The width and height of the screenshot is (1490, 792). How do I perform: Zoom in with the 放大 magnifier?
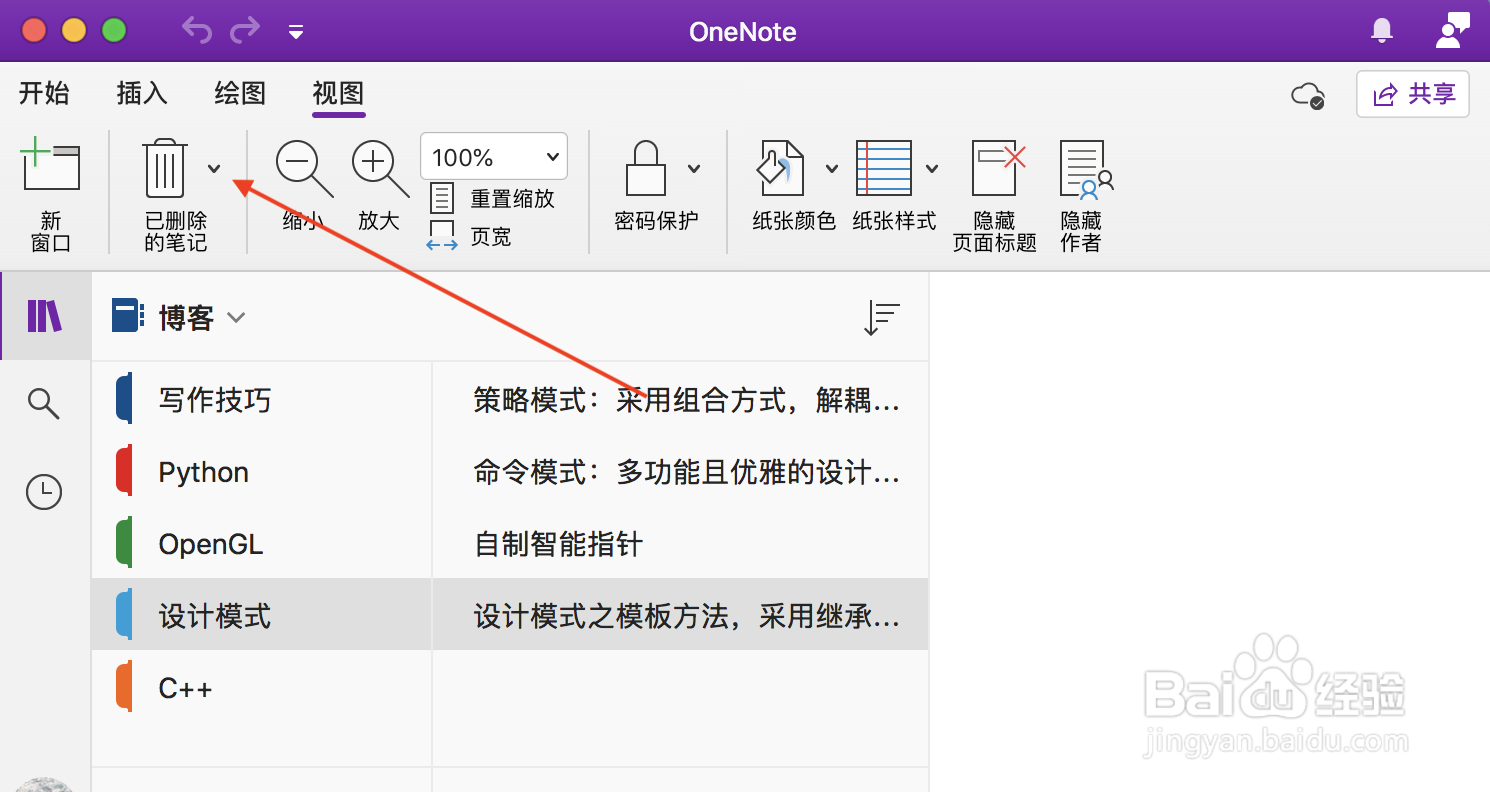[x=379, y=170]
